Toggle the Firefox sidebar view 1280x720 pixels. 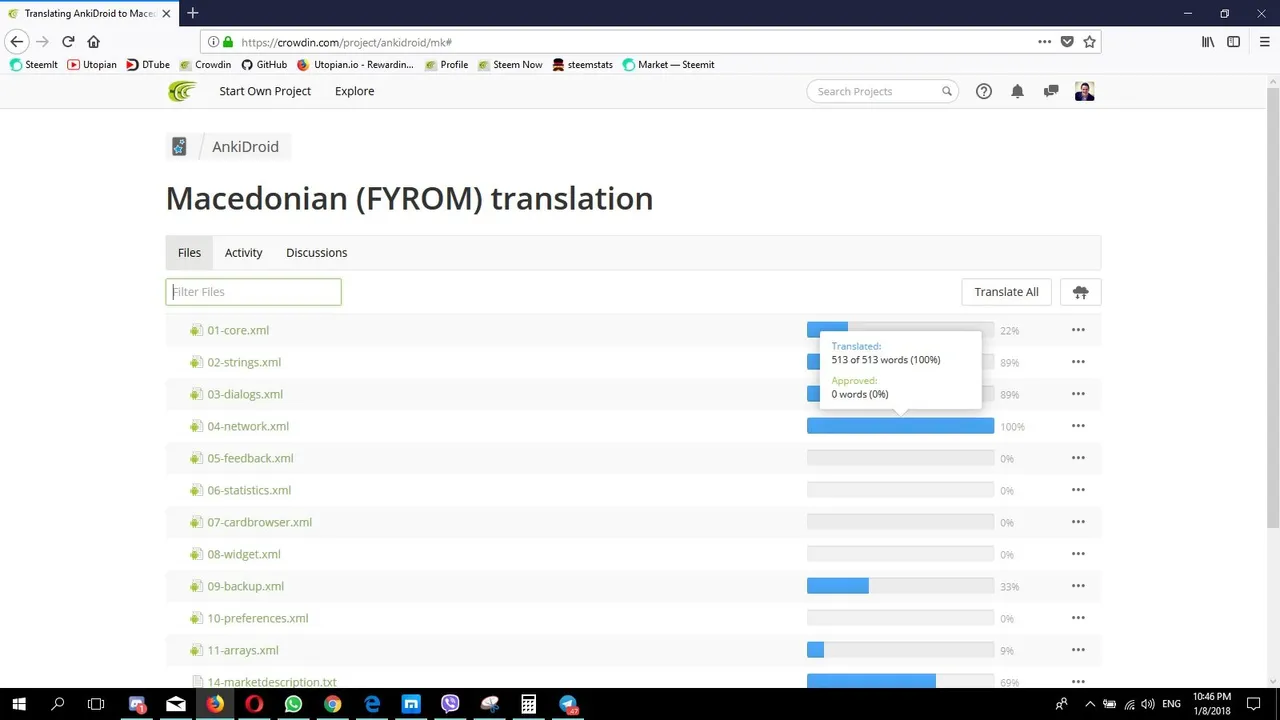(x=1234, y=42)
